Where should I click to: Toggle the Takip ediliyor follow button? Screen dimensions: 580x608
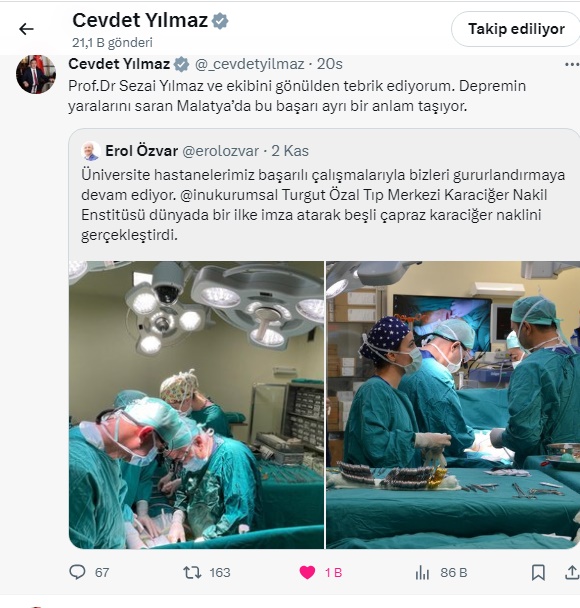tap(516, 29)
